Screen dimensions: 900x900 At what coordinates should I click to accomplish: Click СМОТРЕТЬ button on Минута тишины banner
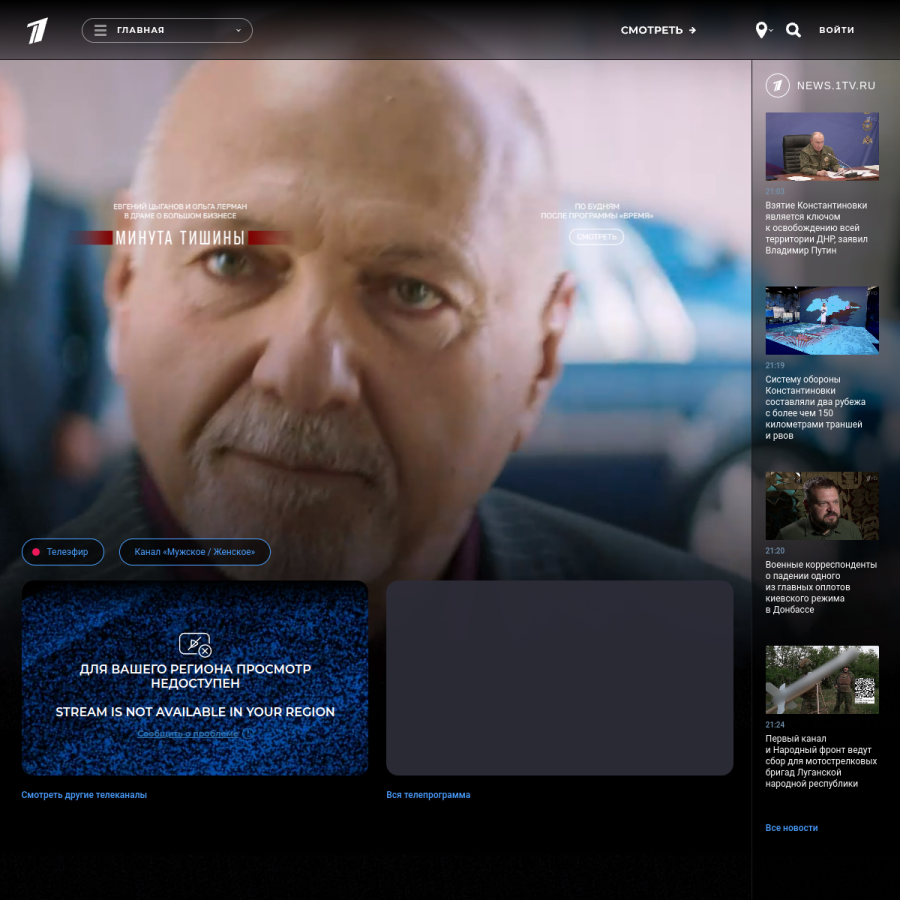click(596, 236)
